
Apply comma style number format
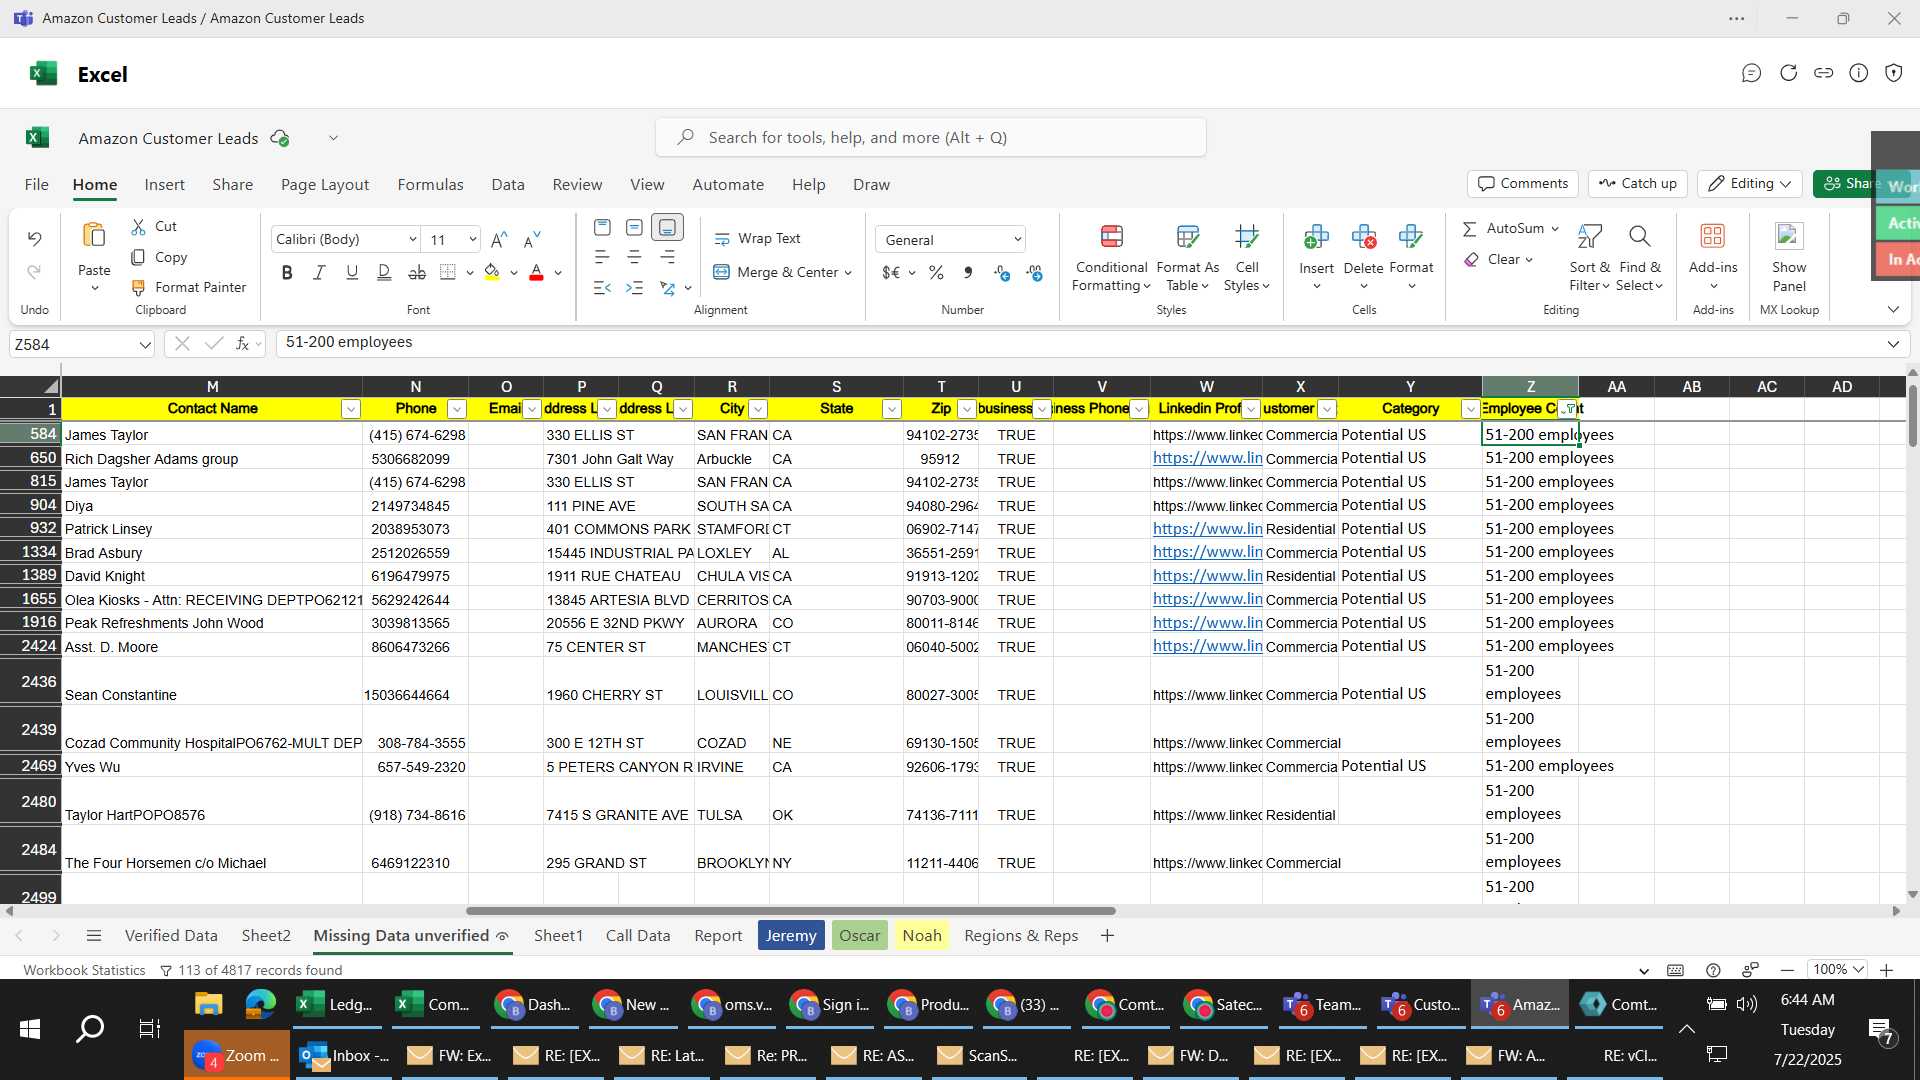pyautogui.click(x=968, y=272)
